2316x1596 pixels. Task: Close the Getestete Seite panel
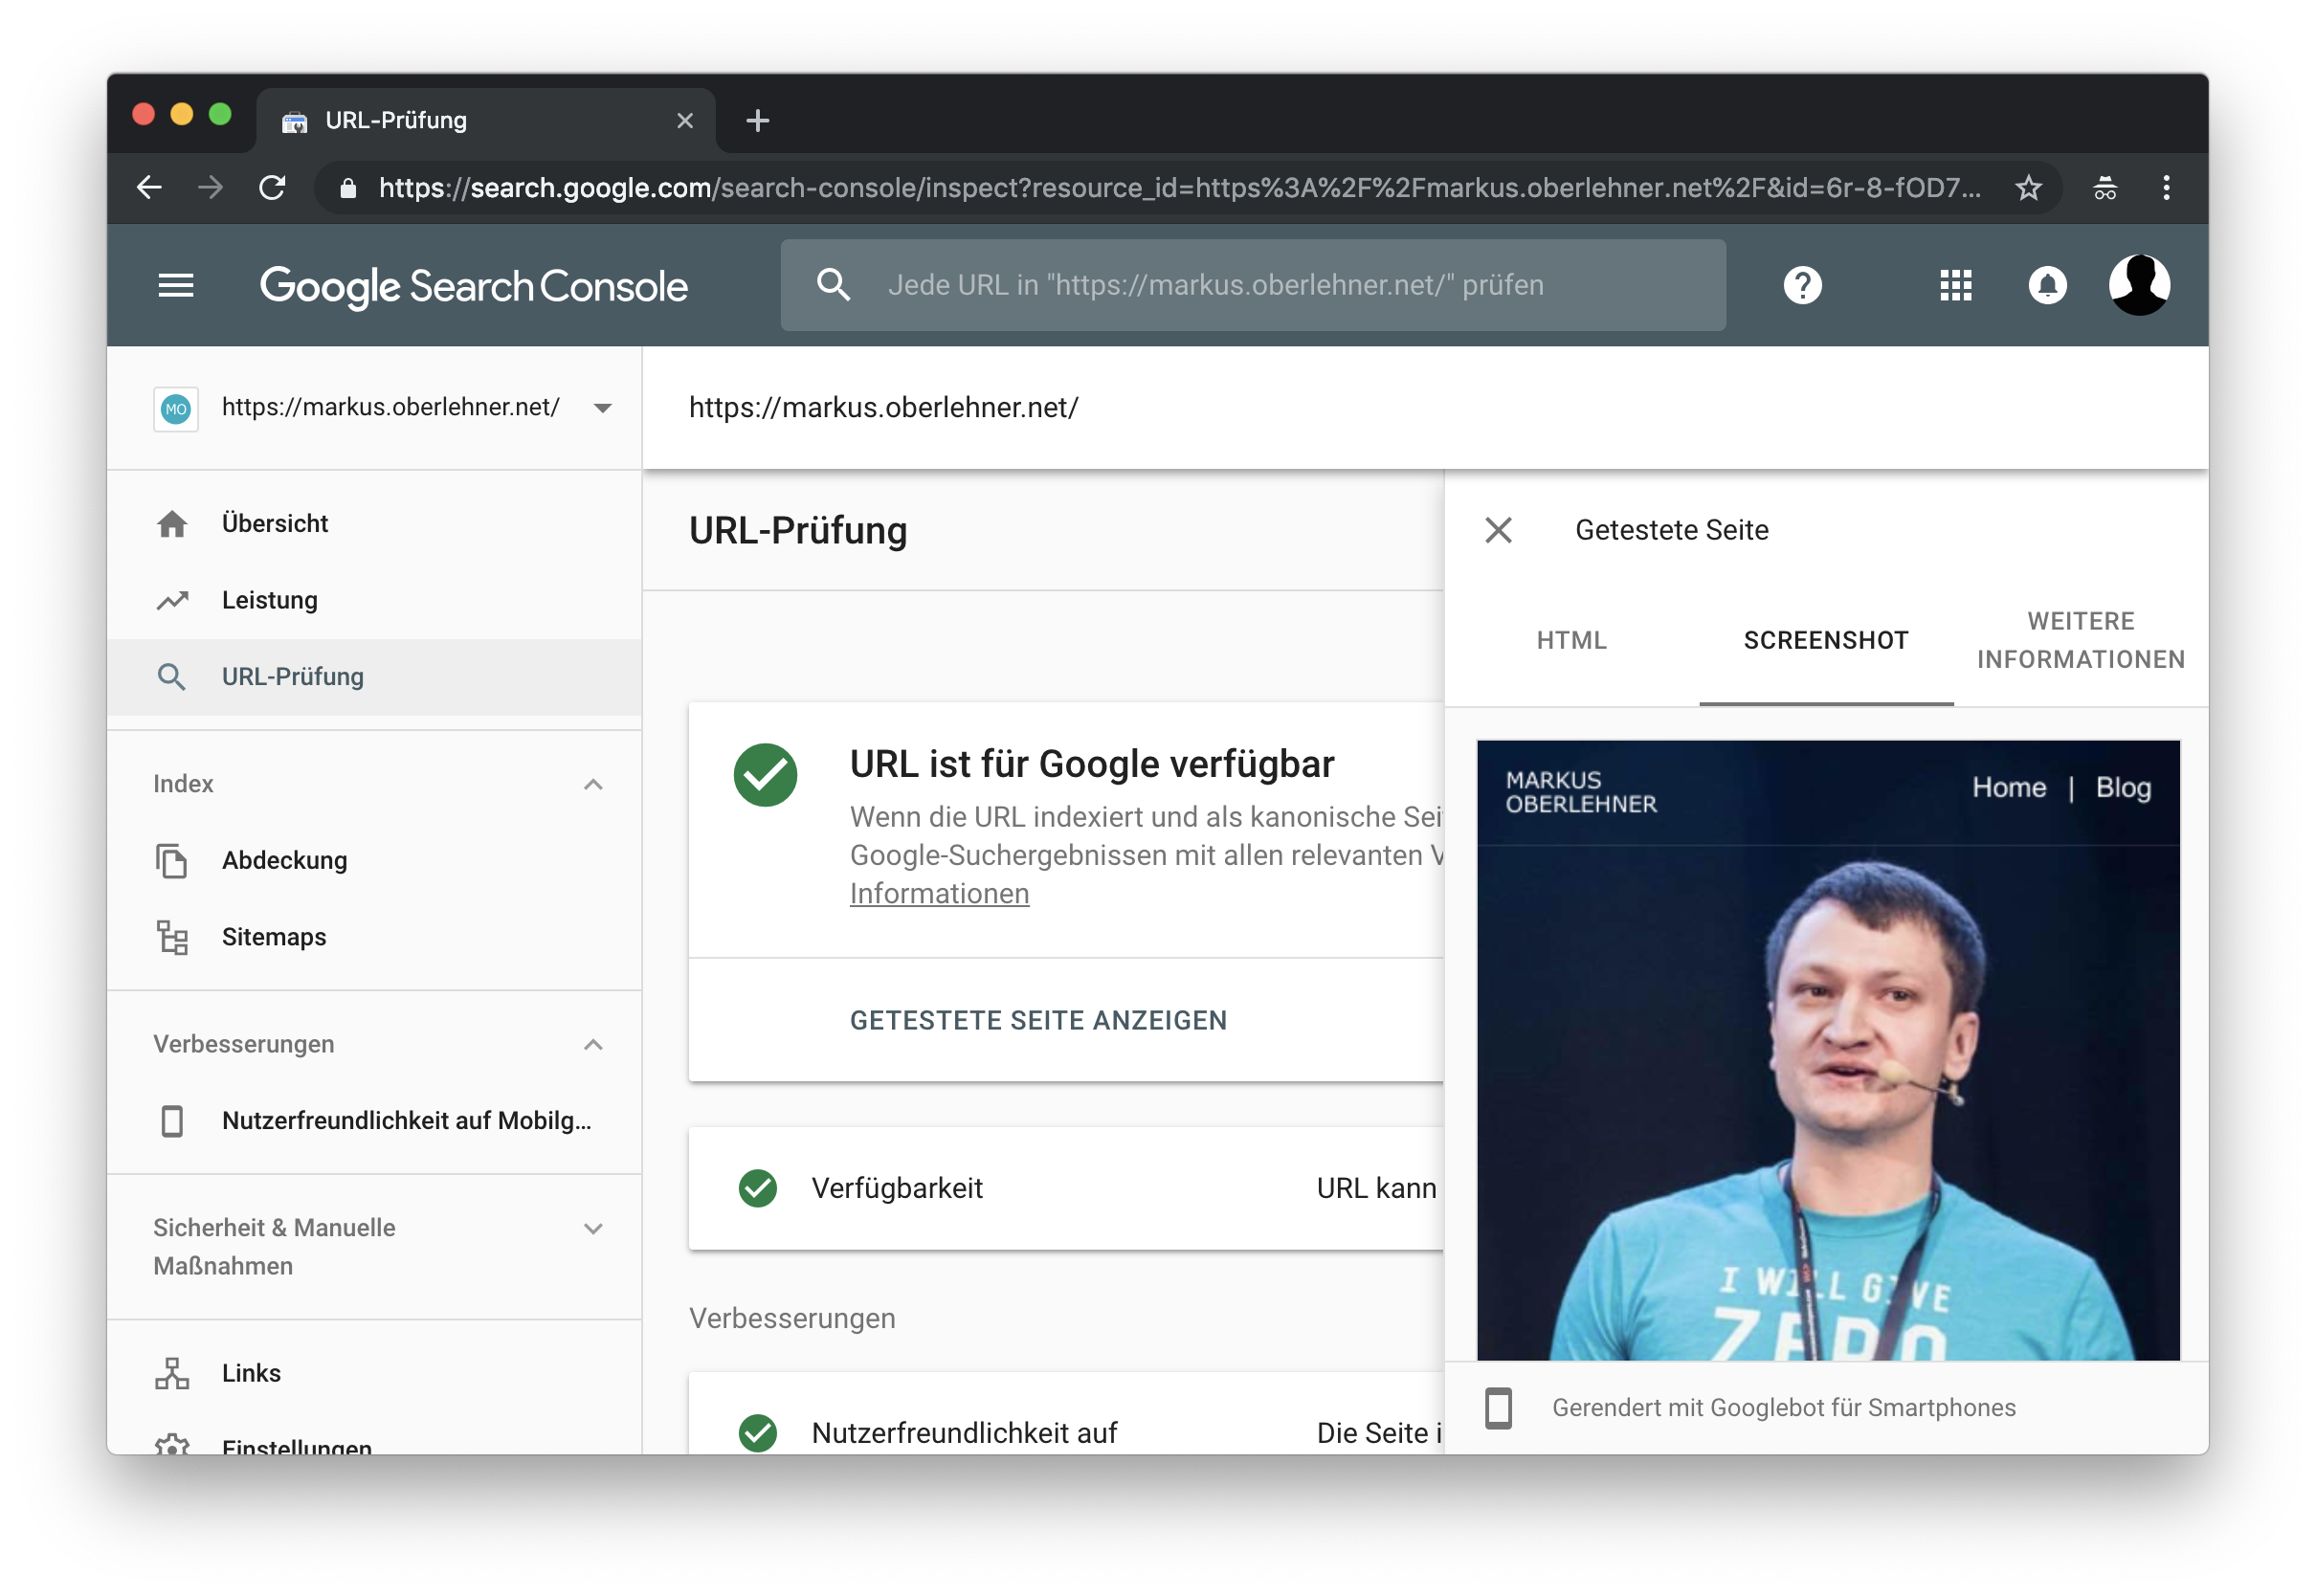coord(1498,529)
